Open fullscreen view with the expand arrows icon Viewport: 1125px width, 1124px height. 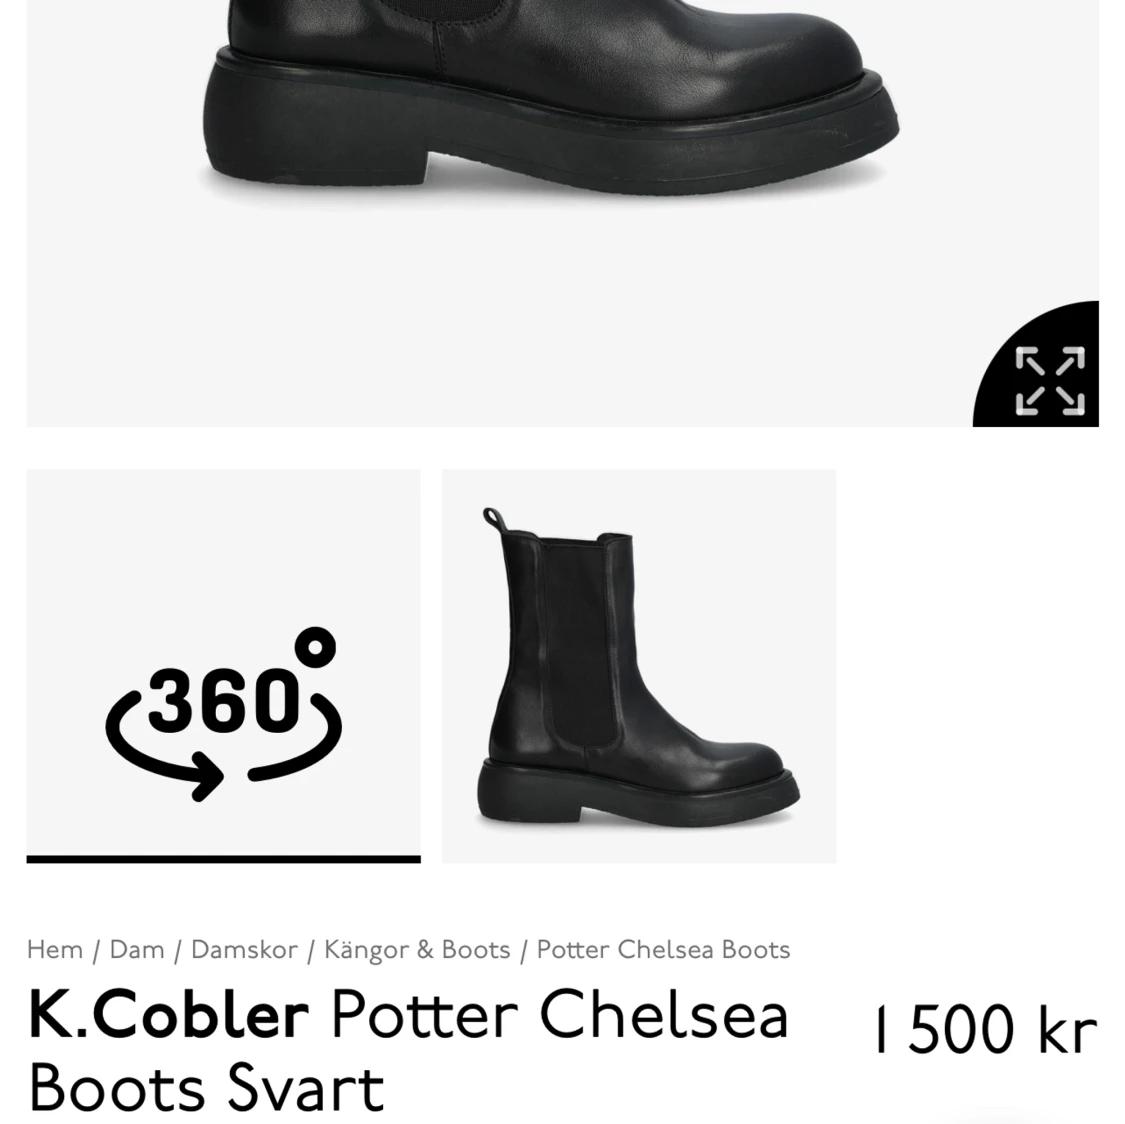pos(1050,380)
